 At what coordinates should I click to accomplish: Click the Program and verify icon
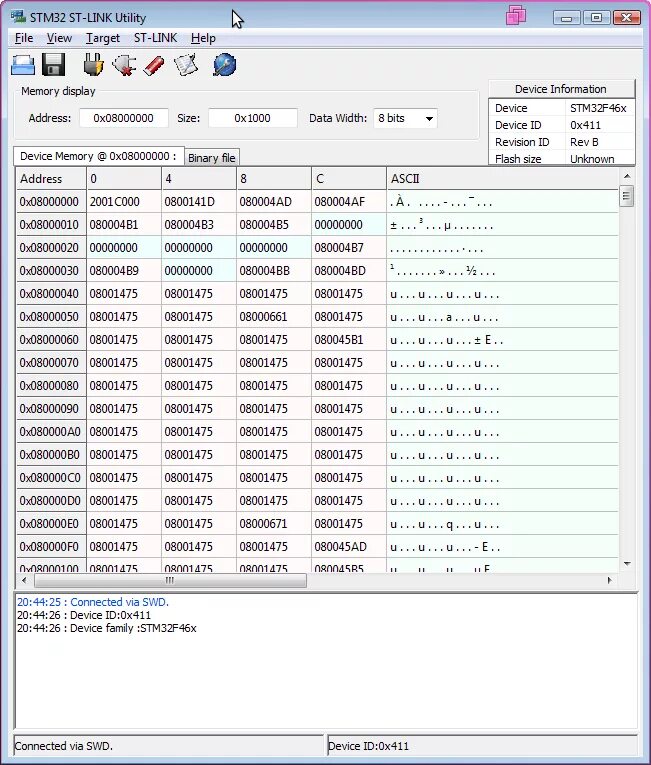click(186, 65)
